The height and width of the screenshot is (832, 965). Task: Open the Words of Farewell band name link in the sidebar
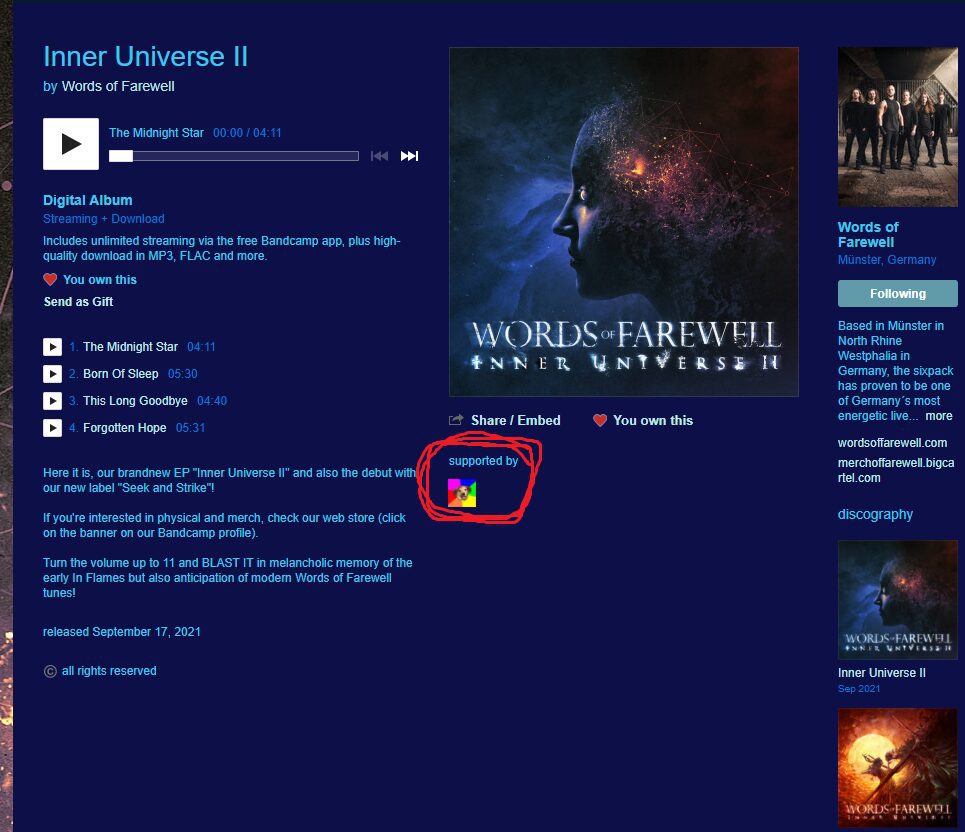coord(868,234)
